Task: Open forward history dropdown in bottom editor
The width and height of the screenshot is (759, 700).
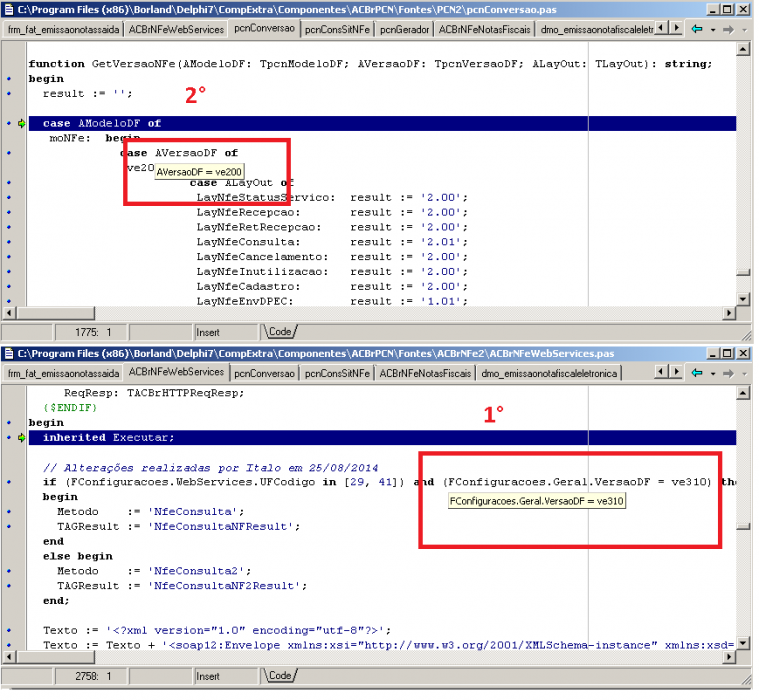Action: click(744, 374)
